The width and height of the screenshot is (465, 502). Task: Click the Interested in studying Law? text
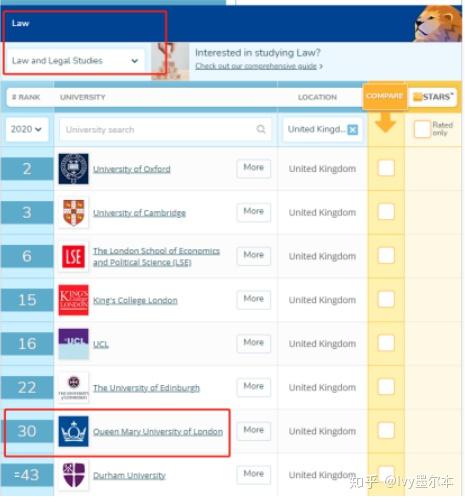click(258, 53)
